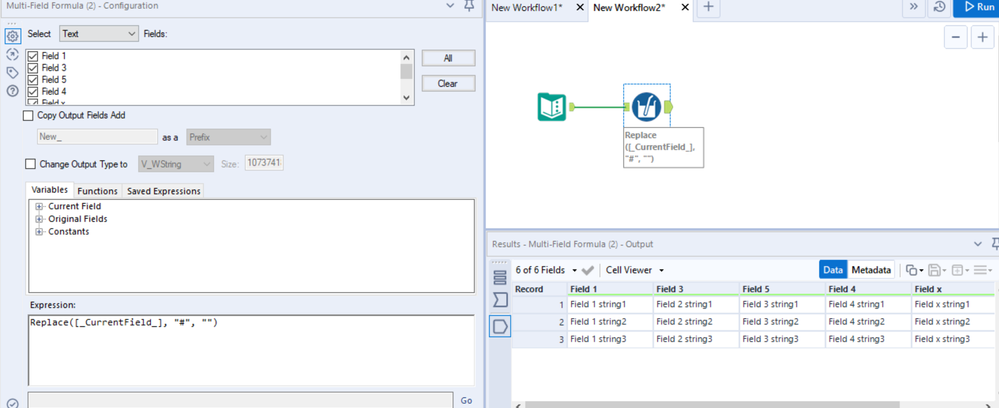Click the Replace annotation under the tool

click(x=663, y=147)
